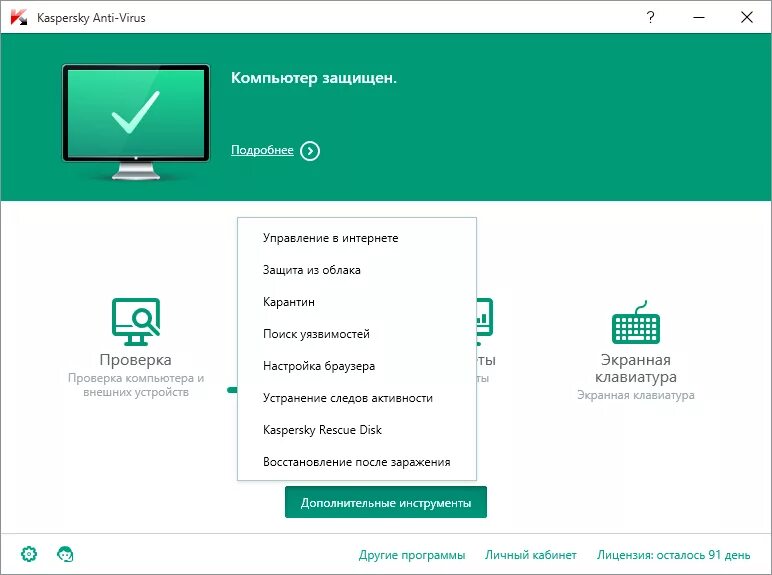Click the Kaspersky logo in title bar
This screenshot has width=772, height=575.
19,18
